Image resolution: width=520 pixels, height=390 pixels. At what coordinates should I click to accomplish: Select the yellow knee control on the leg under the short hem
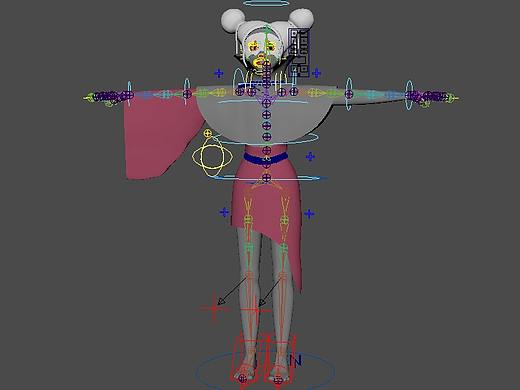pos(248,220)
